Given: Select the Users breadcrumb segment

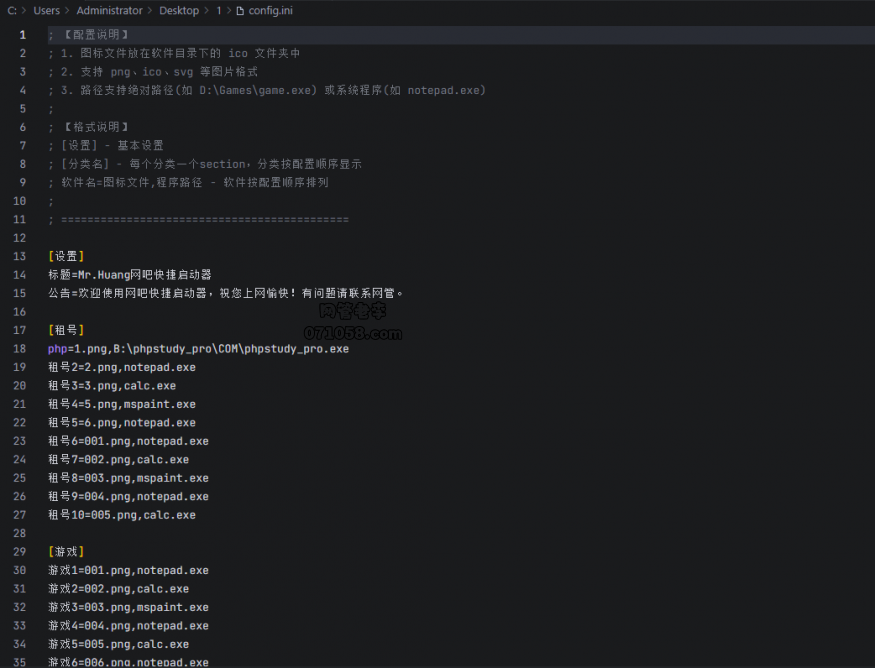Looking at the screenshot, I should point(47,10).
